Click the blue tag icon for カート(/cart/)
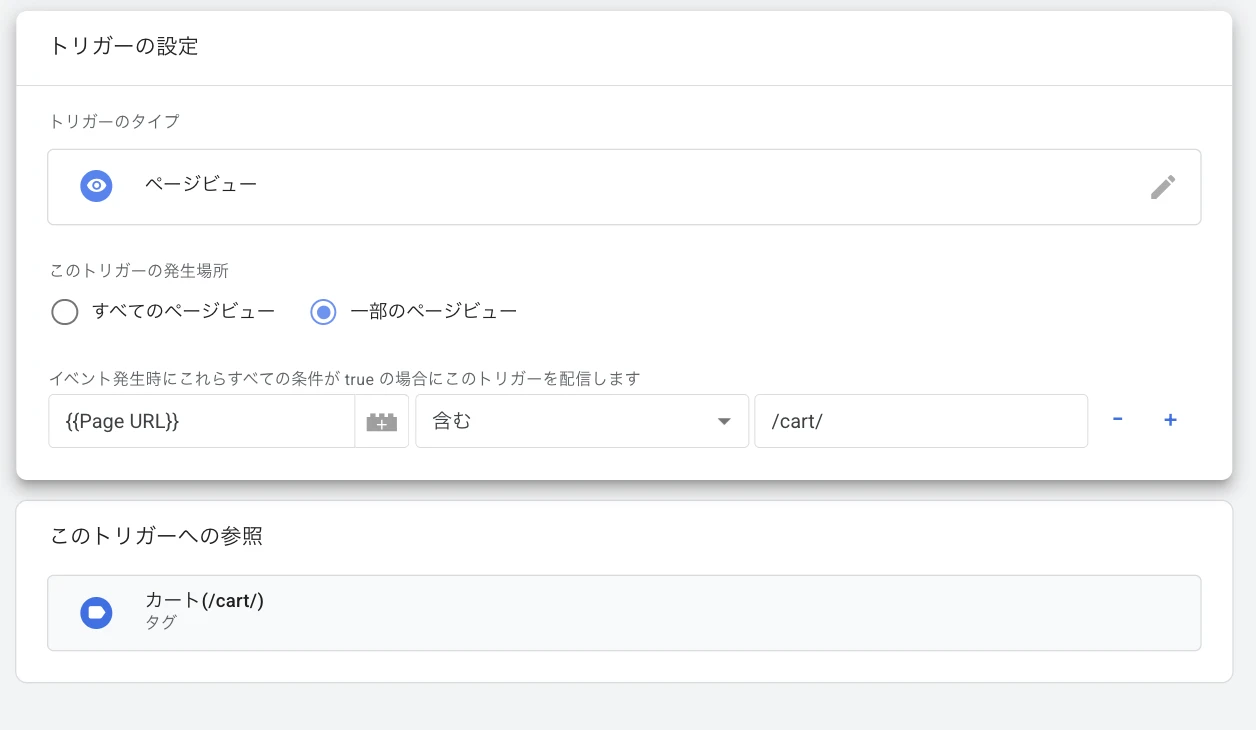The image size is (1256, 730). coord(96,612)
